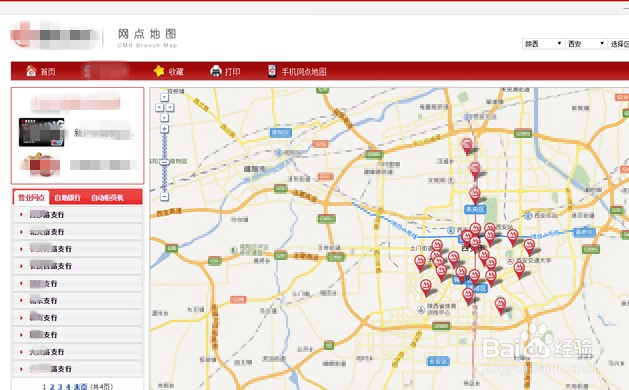Click the credit card promo thumbnail
Viewport: 629px width, 390px height.
coord(42,132)
